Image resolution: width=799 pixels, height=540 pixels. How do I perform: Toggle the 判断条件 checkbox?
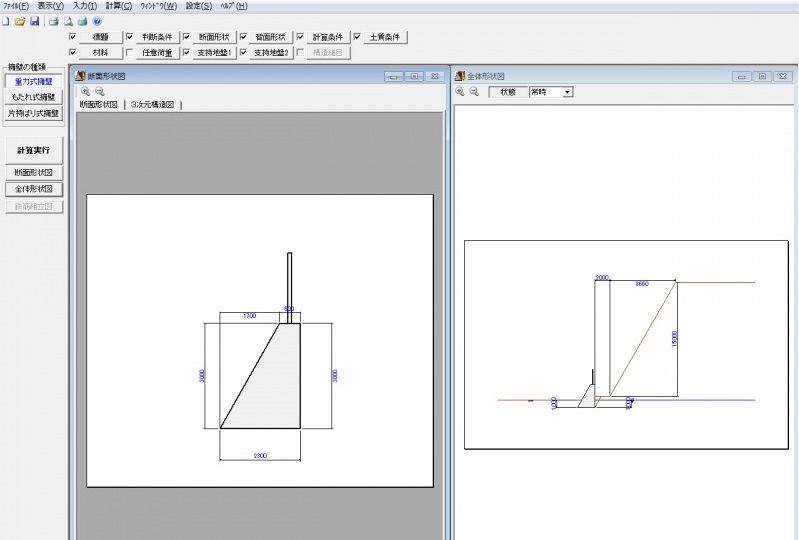click(x=130, y=37)
